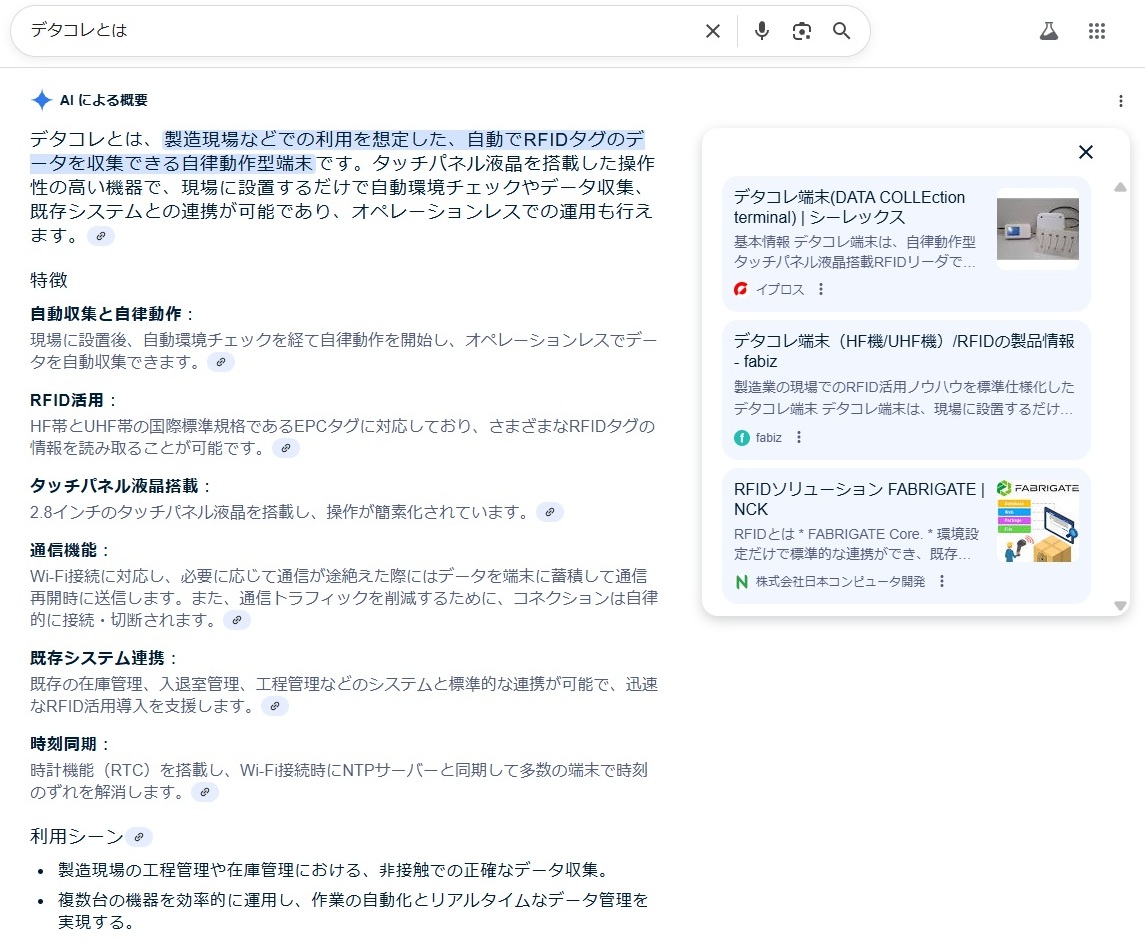The height and width of the screenshot is (945, 1145).
Task: Clear the search box with the X icon
Action: 713,31
